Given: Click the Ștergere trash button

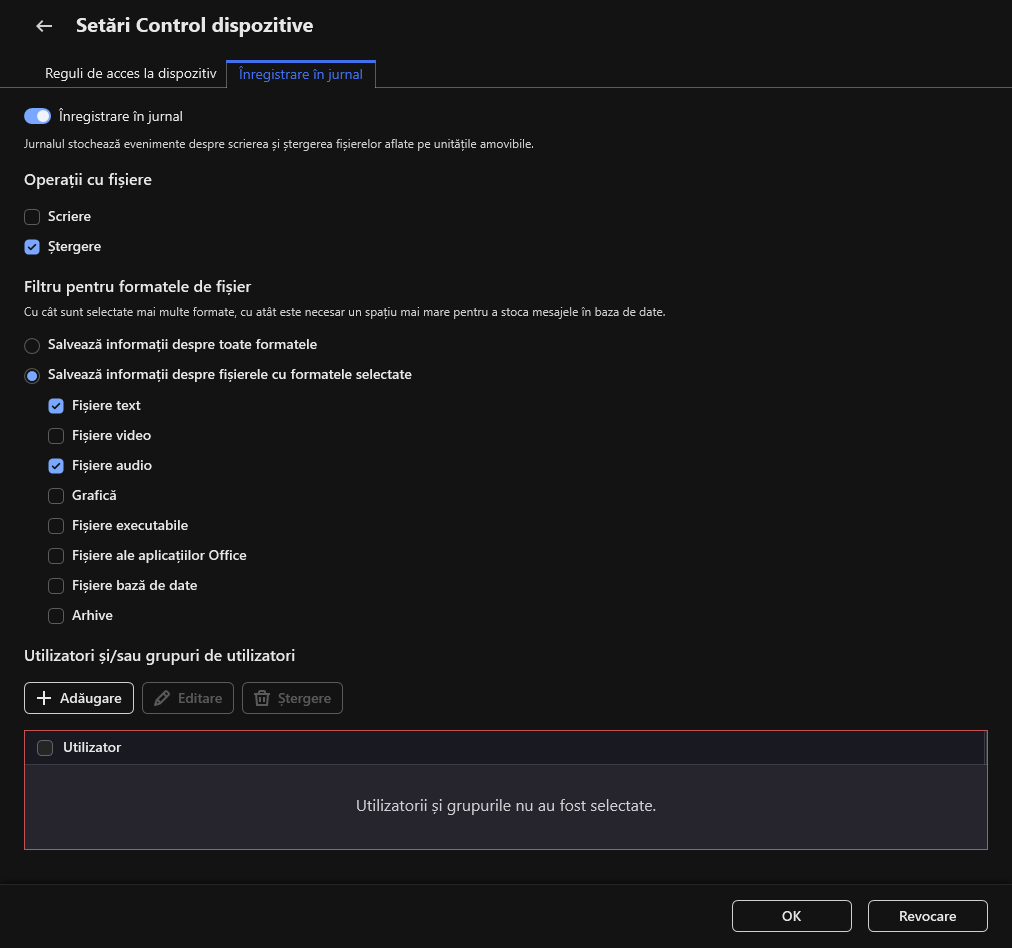Looking at the screenshot, I should point(292,698).
